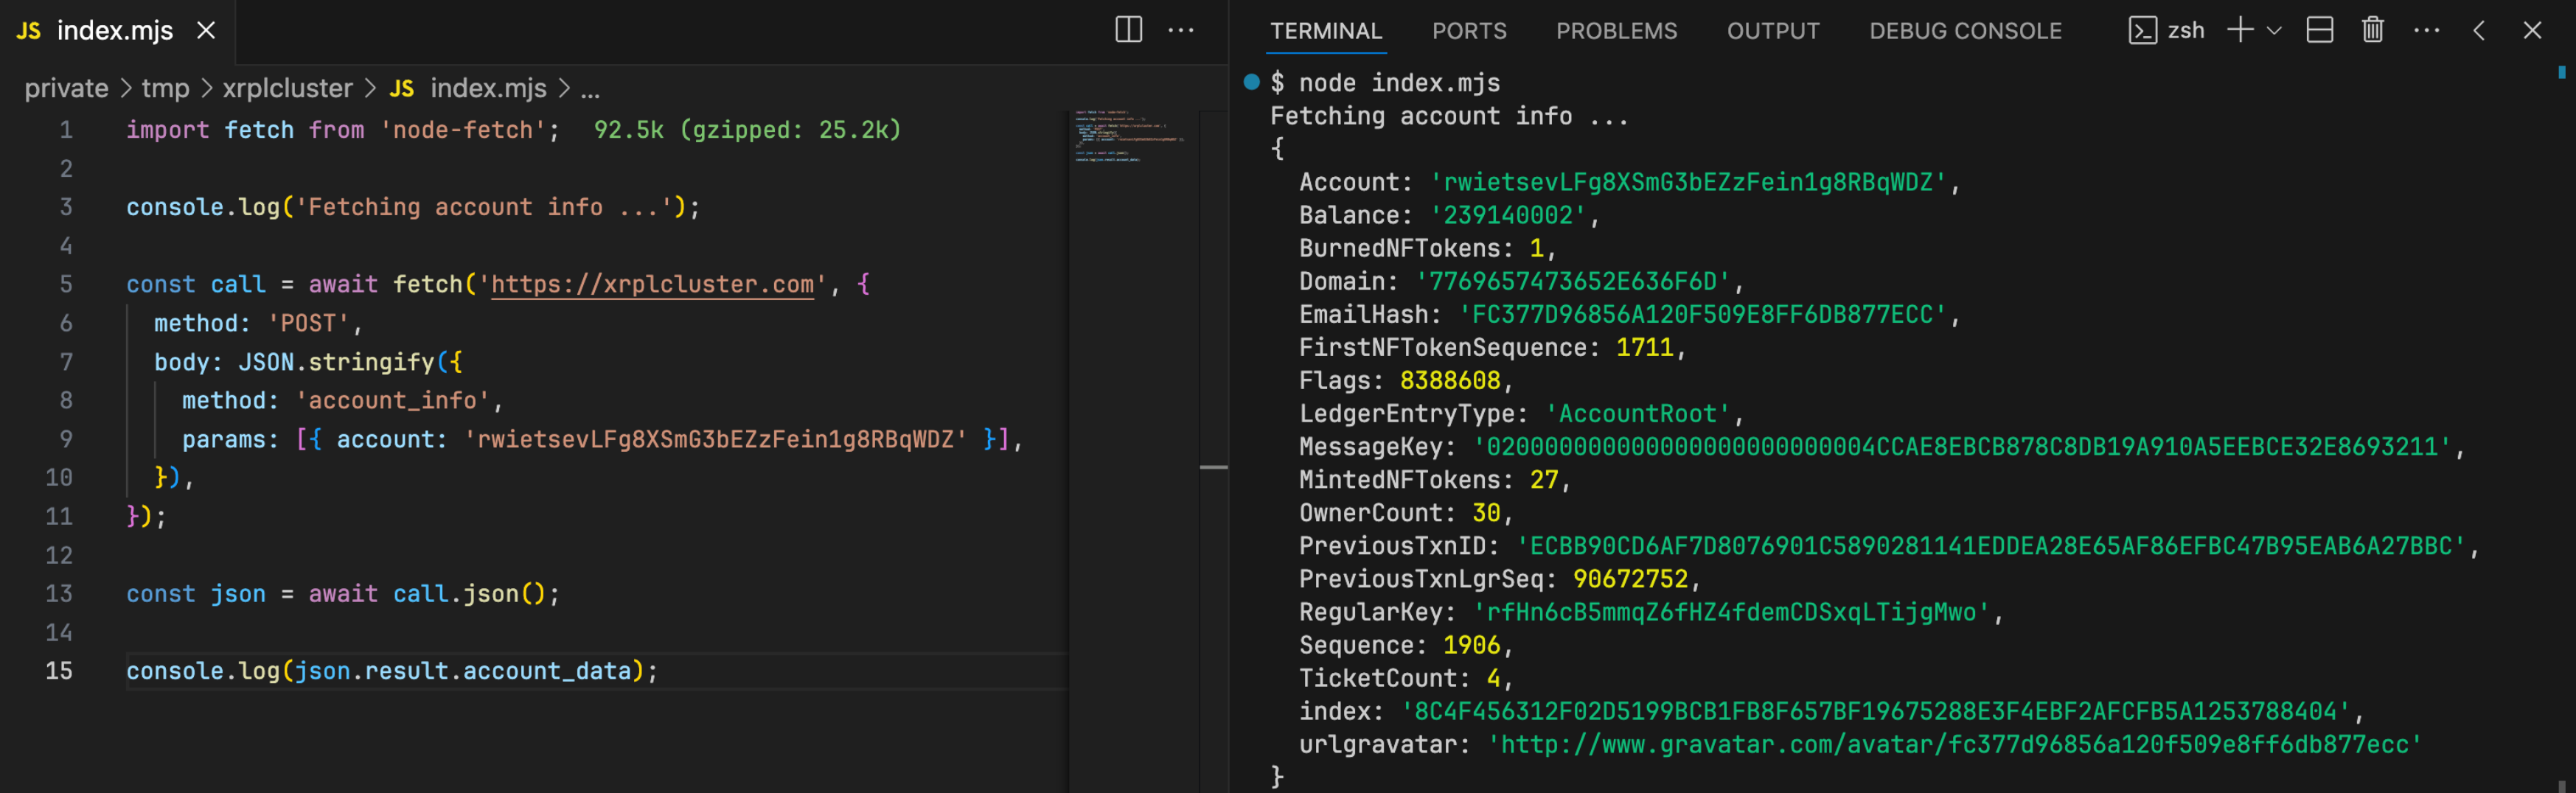Show the DEBUG CONSOLE tab
This screenshot has height=793, width=2576.
click(1965, 31)
